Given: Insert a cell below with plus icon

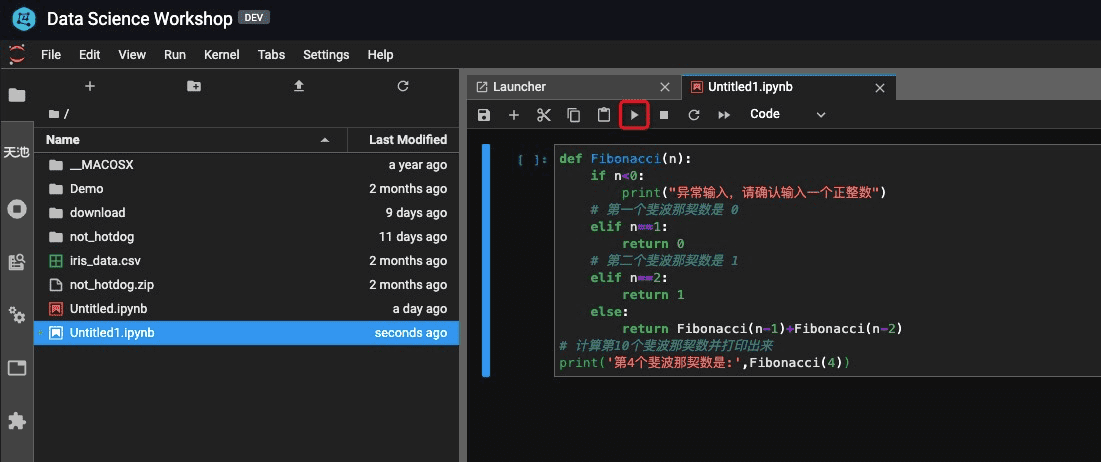Looking at the screenshot, I should (x=514, y=114).
